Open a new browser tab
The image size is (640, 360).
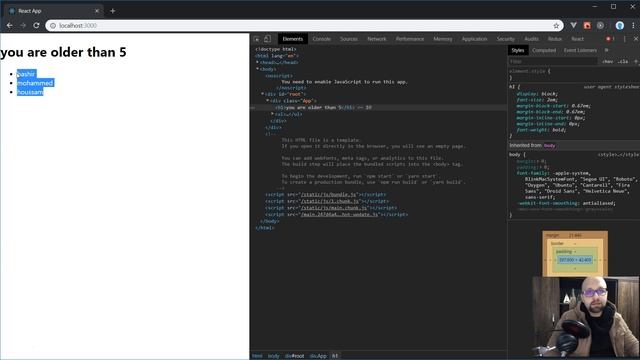point(113,11)
